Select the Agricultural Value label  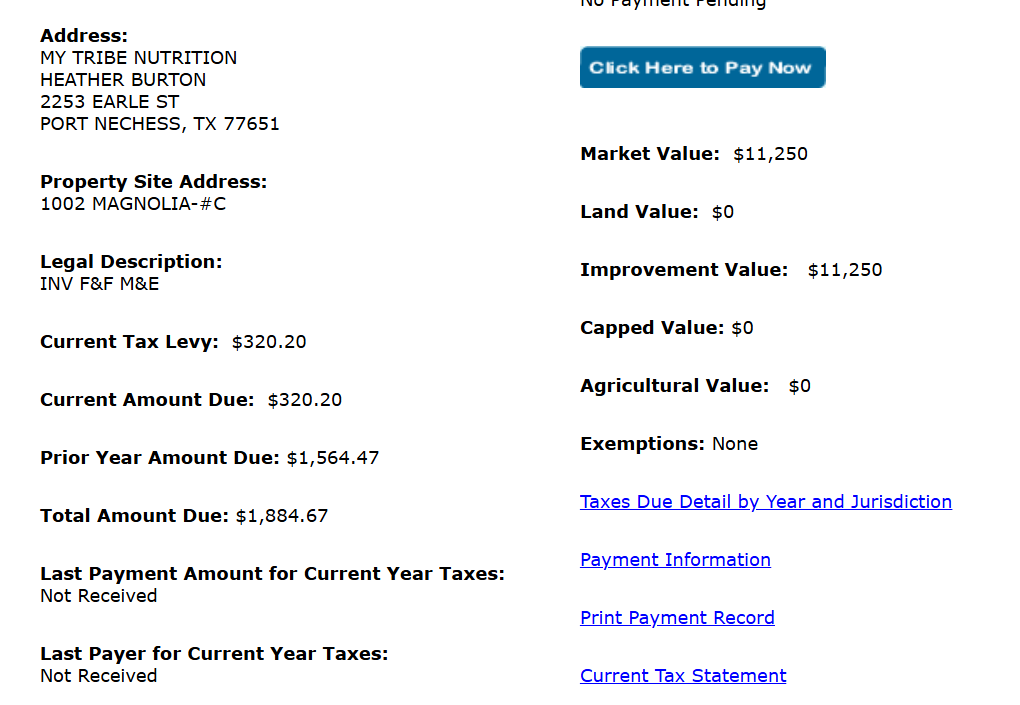tap(674, 386)
